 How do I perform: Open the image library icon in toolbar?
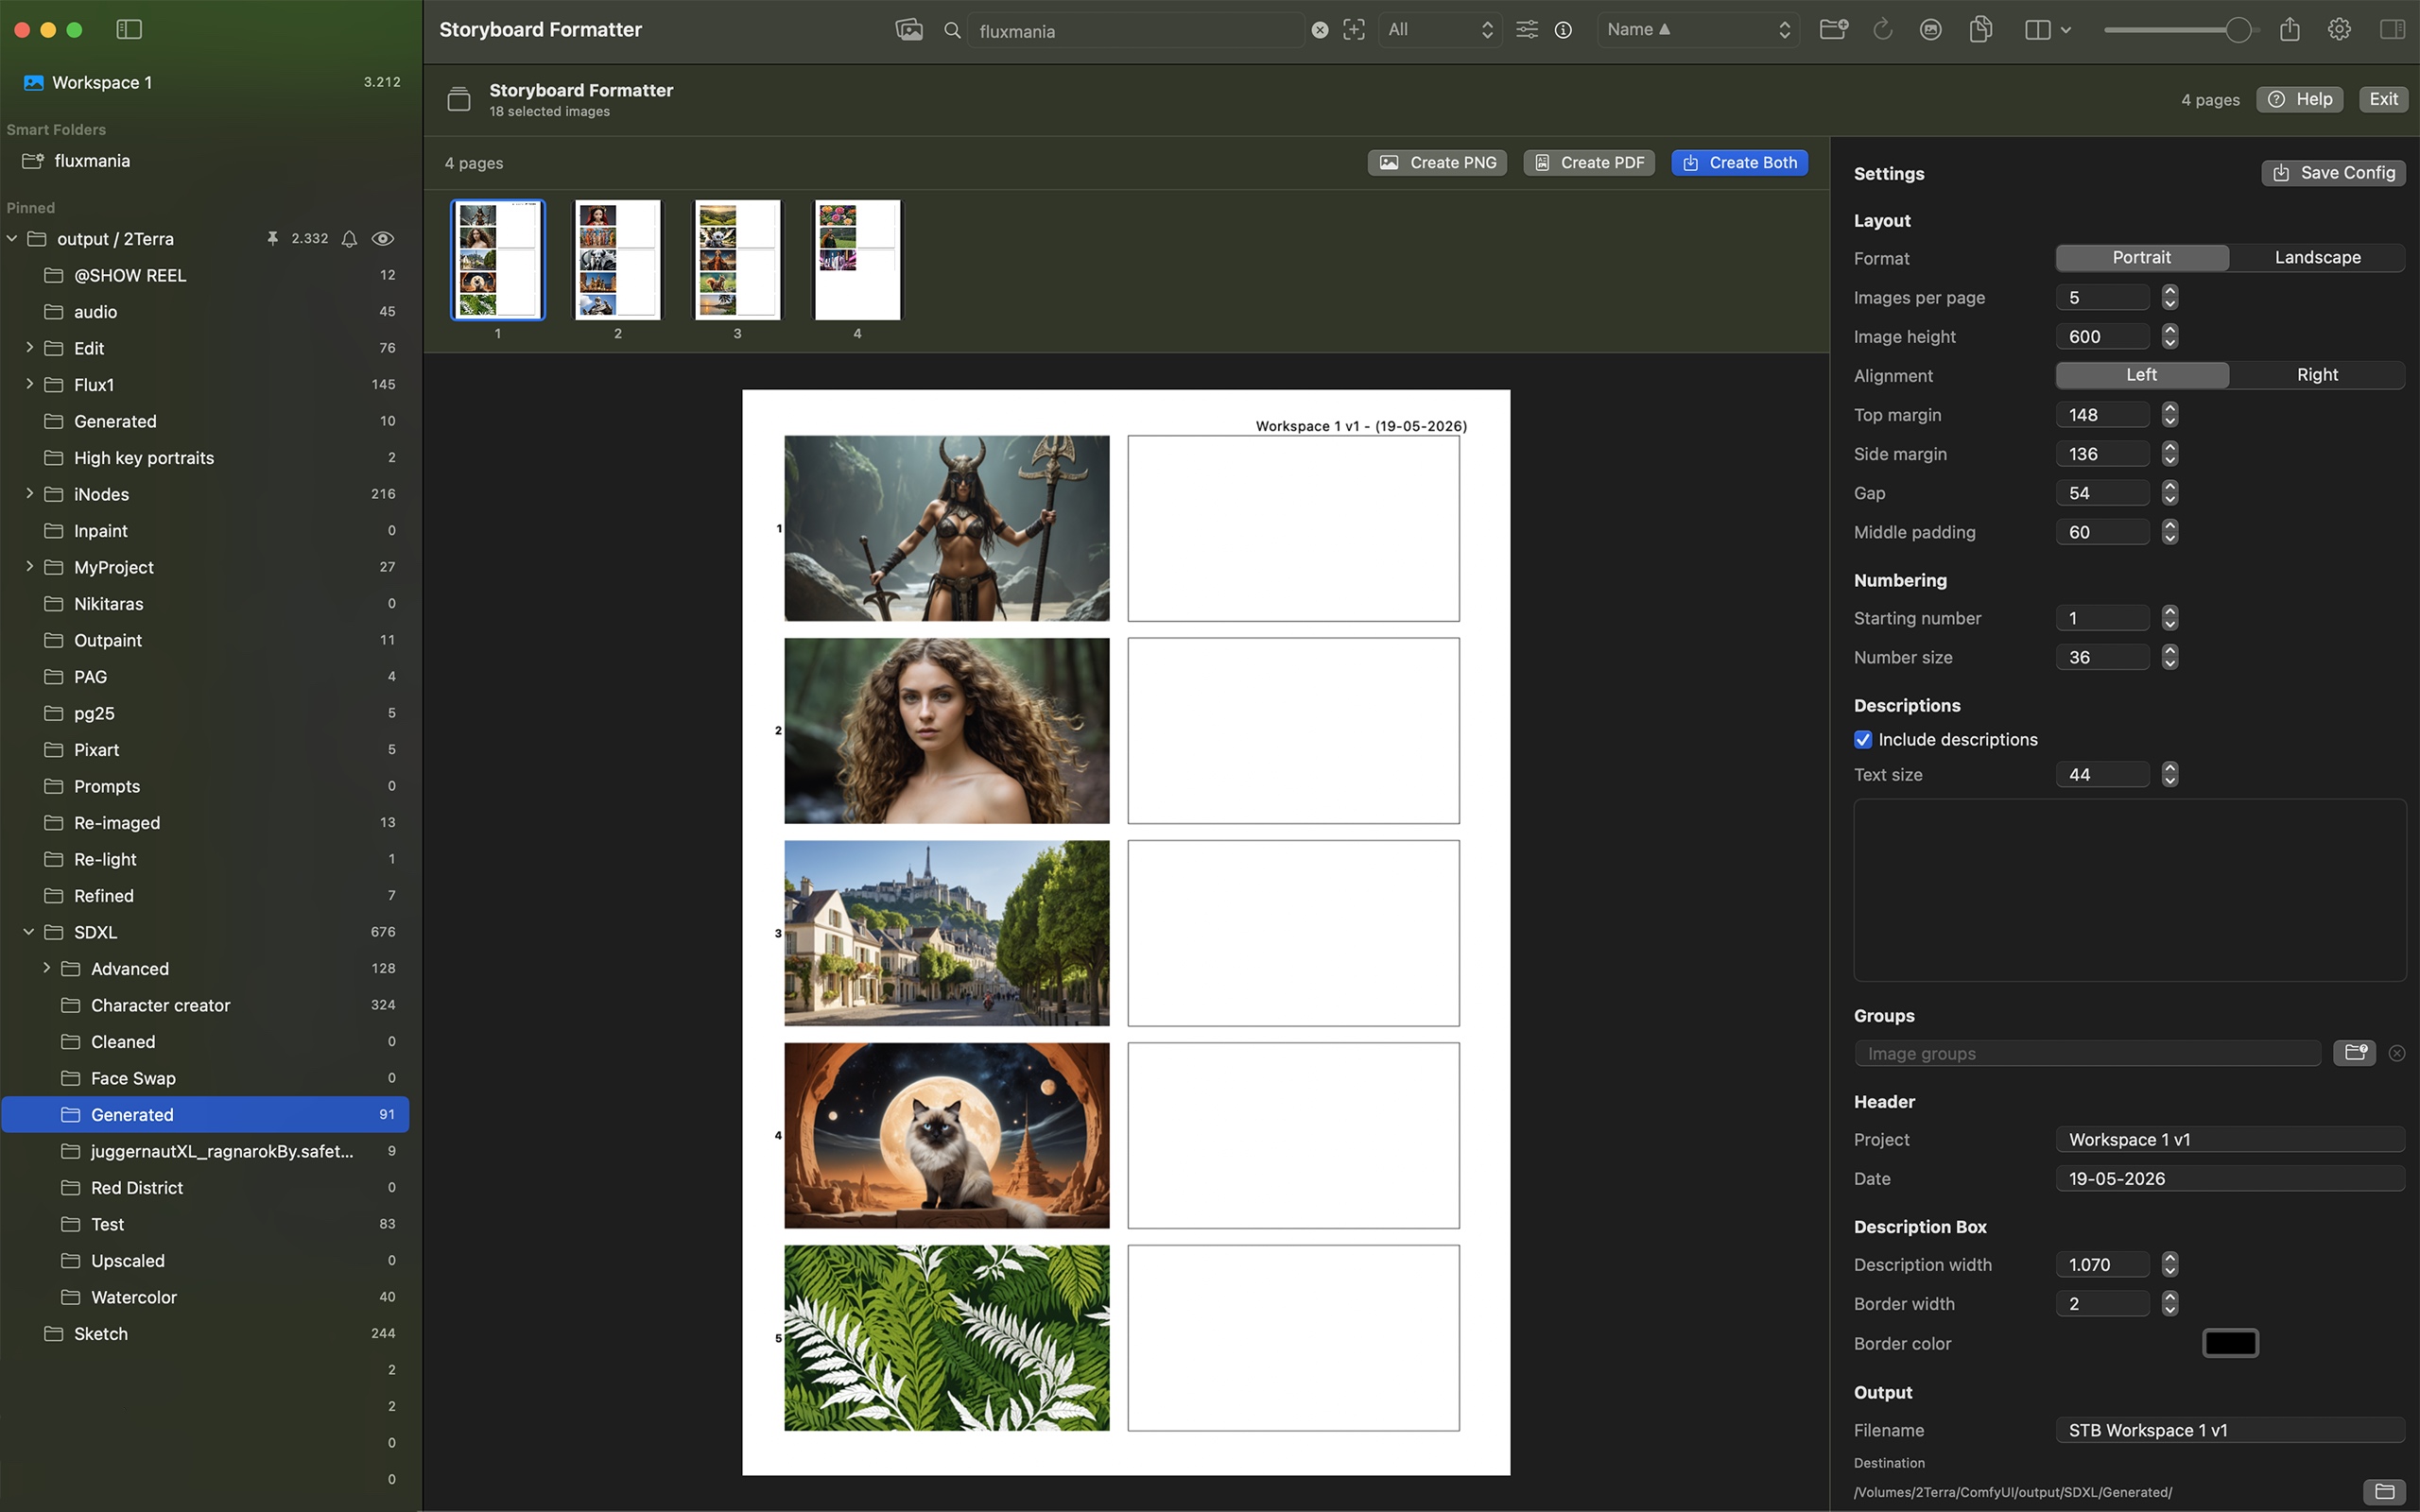[x=908, y=30]
